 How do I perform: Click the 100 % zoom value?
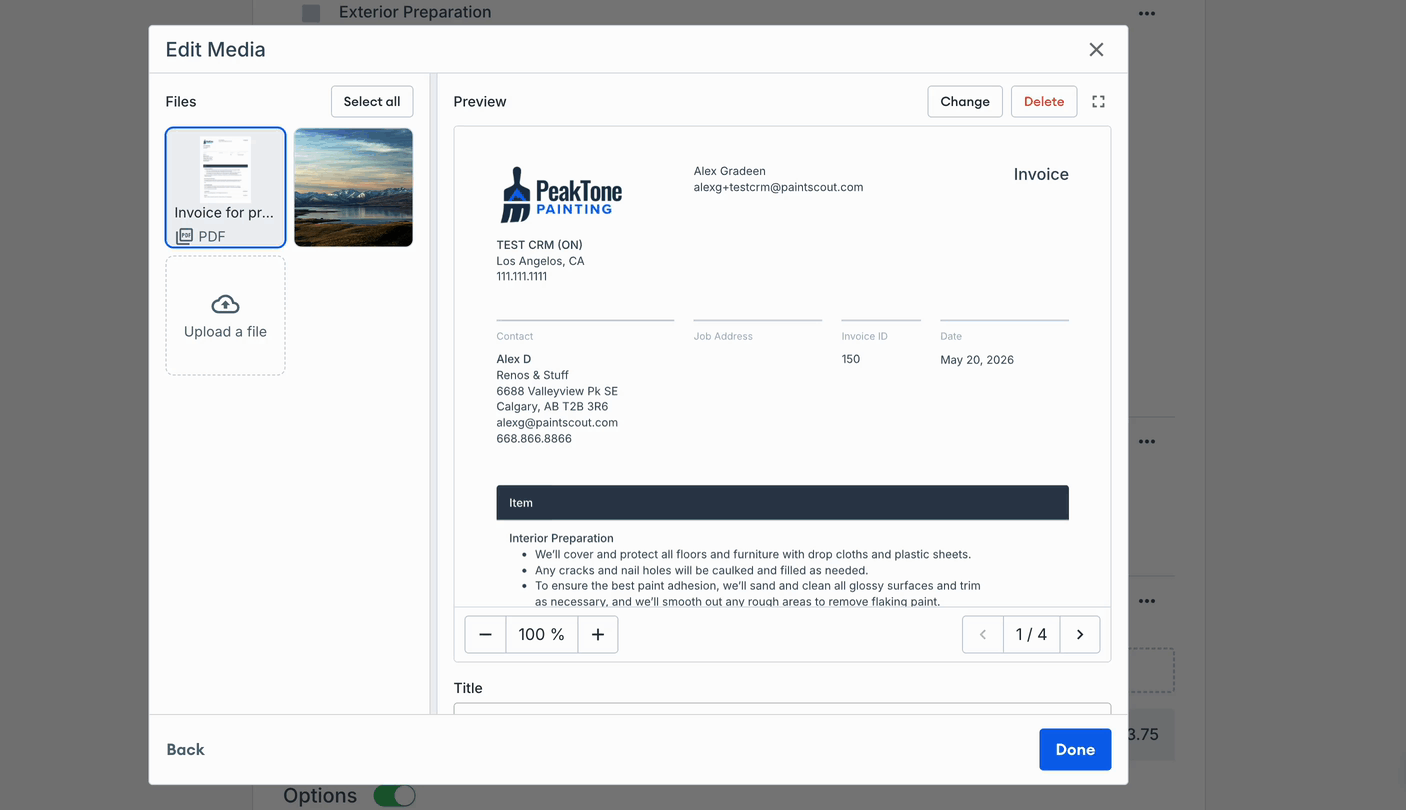pyautogui.click(x=541, y=634)
